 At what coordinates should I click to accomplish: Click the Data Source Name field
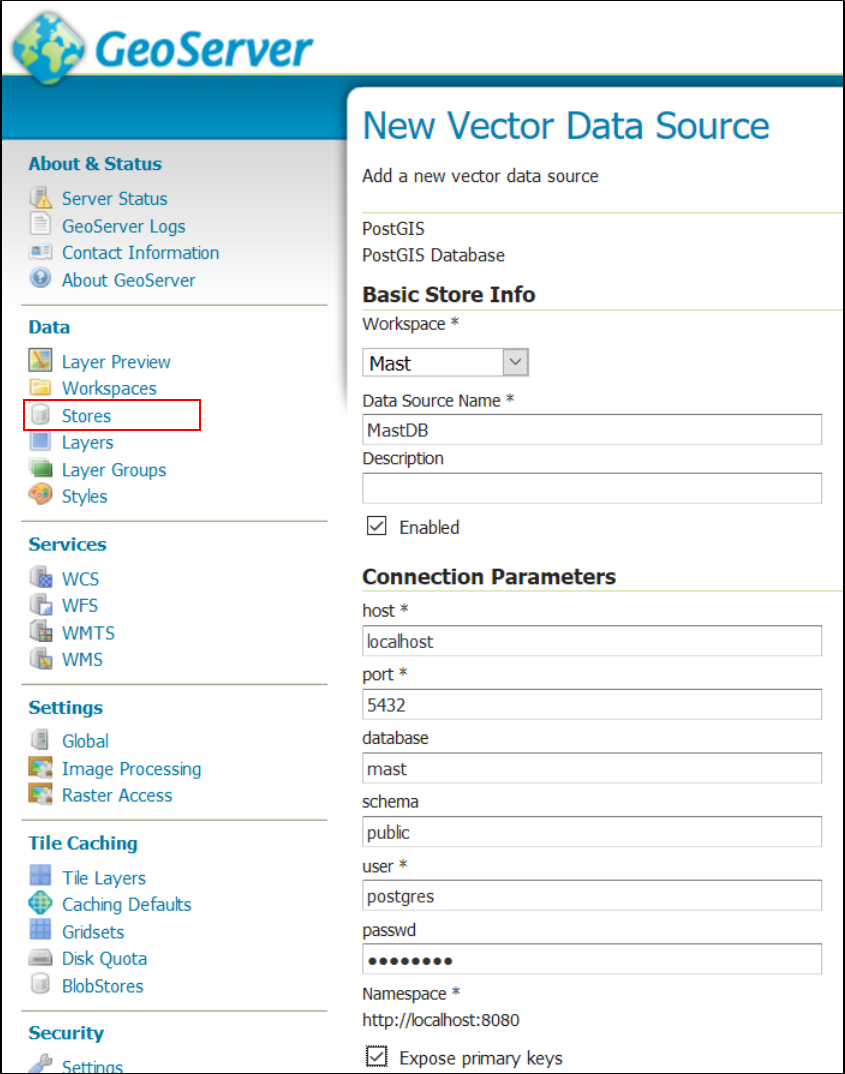(592, 430)
